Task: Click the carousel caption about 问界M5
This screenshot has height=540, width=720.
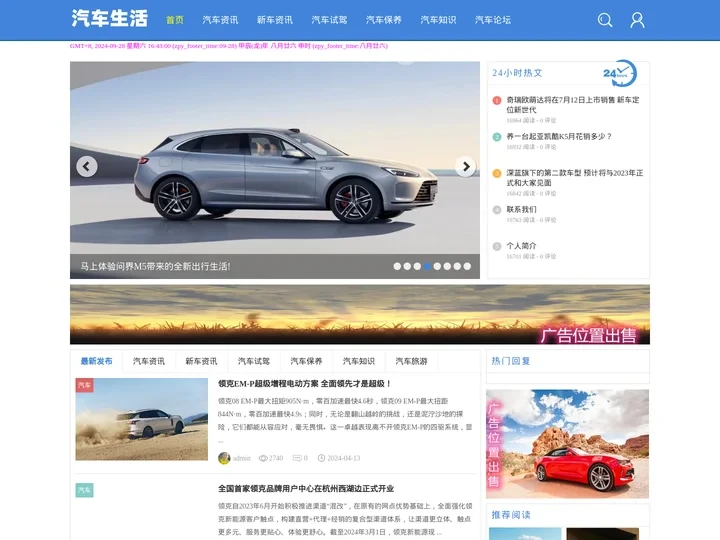Action: 155,266
